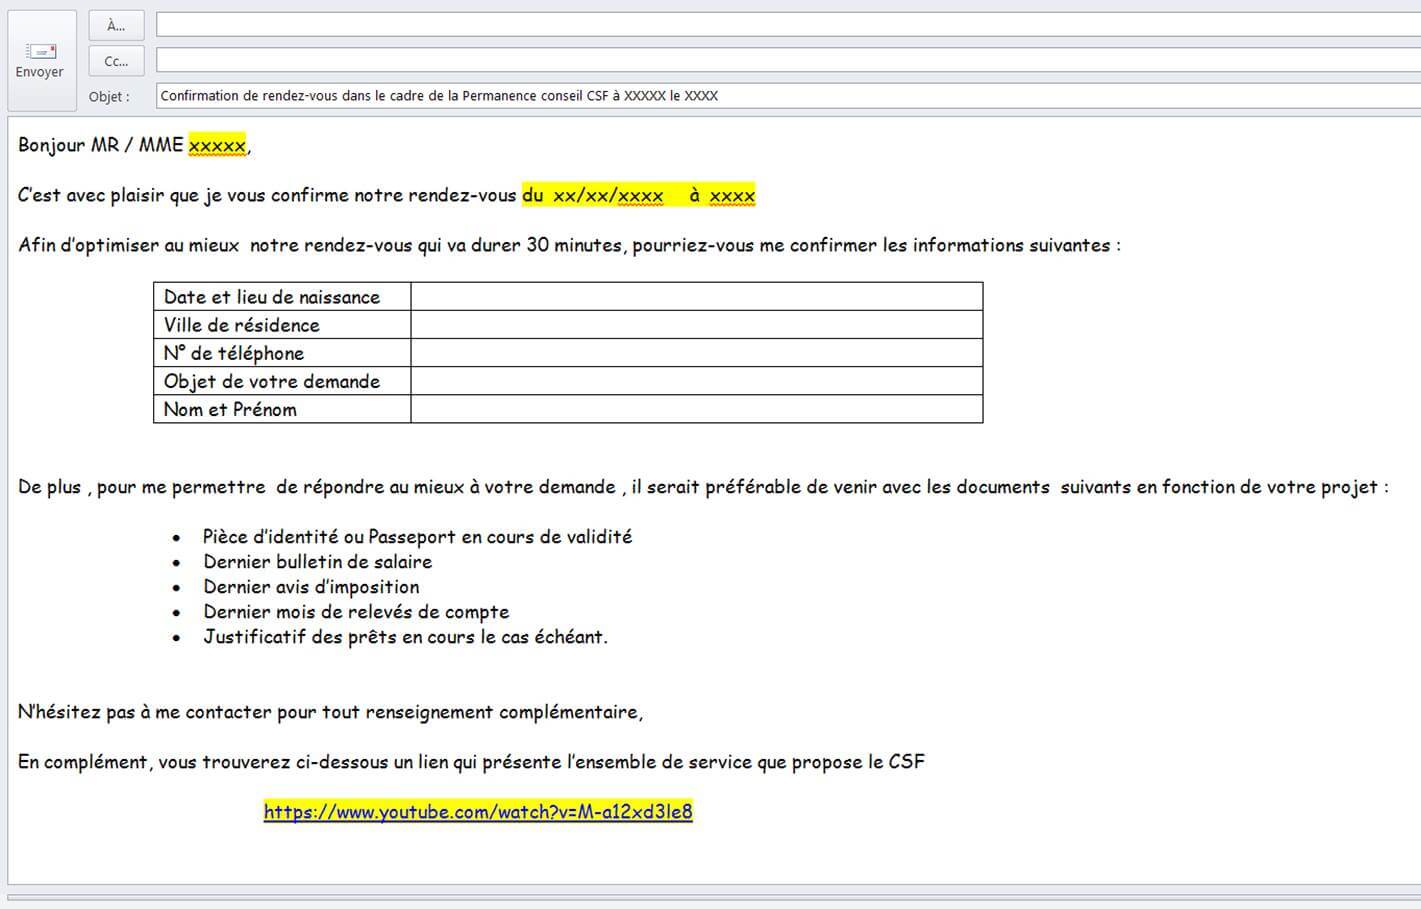
Task: Click the Envoyer send envelope icon
Action: [x=41, y=51]
